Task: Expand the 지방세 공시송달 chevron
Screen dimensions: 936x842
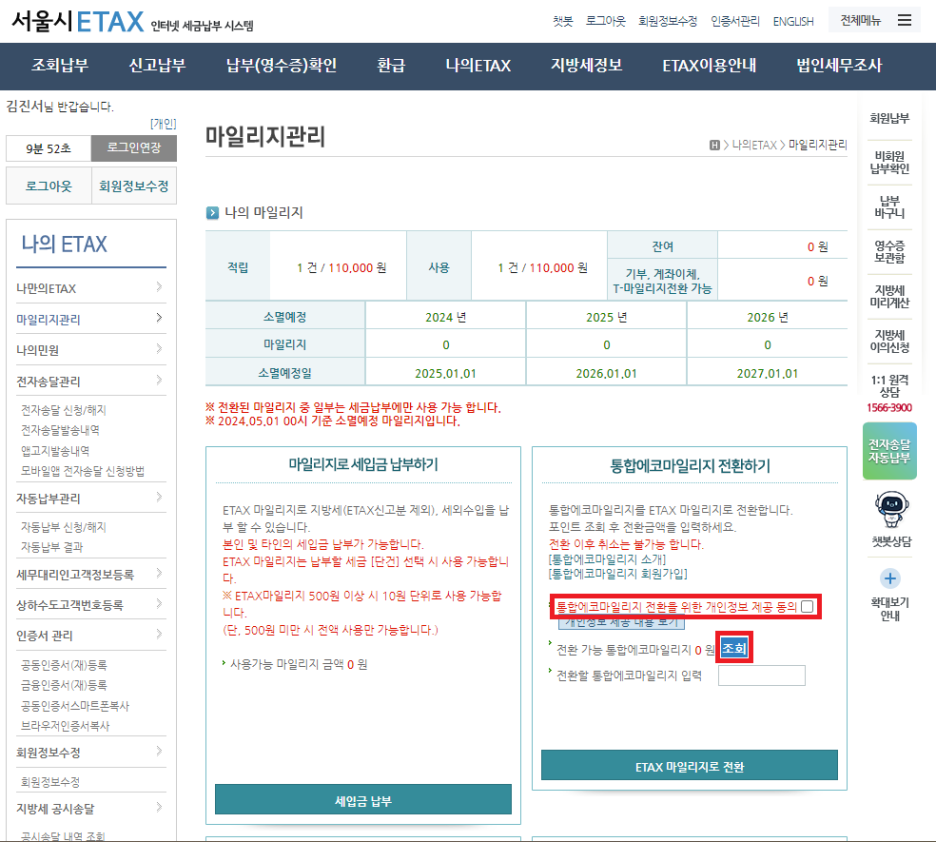Action: (x=159, y=808)
